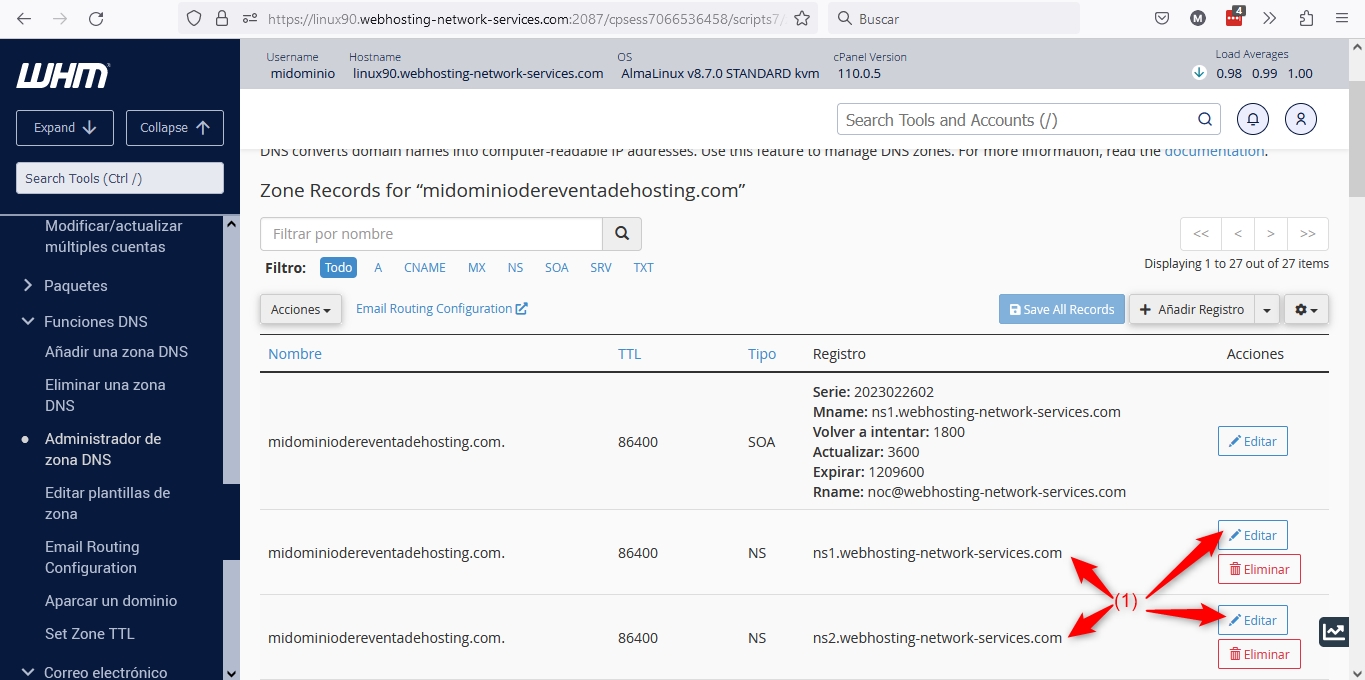
Task: Select the Todo filter
Action: (x=338, y=268)
